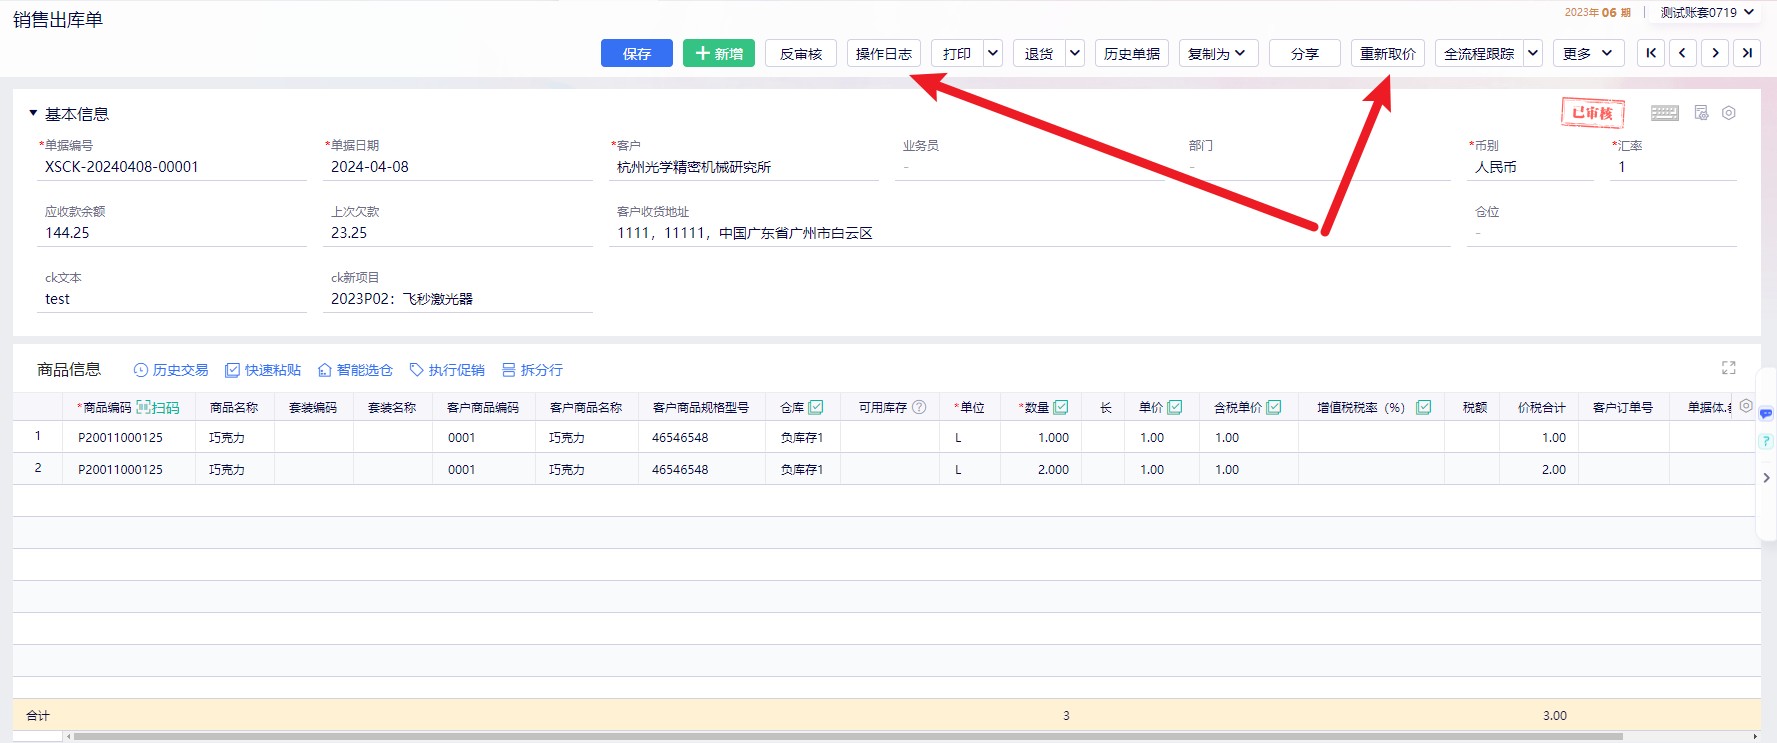Click 客户收货地址 address field
This screenshot has width=1777, height=743.
1030,233
